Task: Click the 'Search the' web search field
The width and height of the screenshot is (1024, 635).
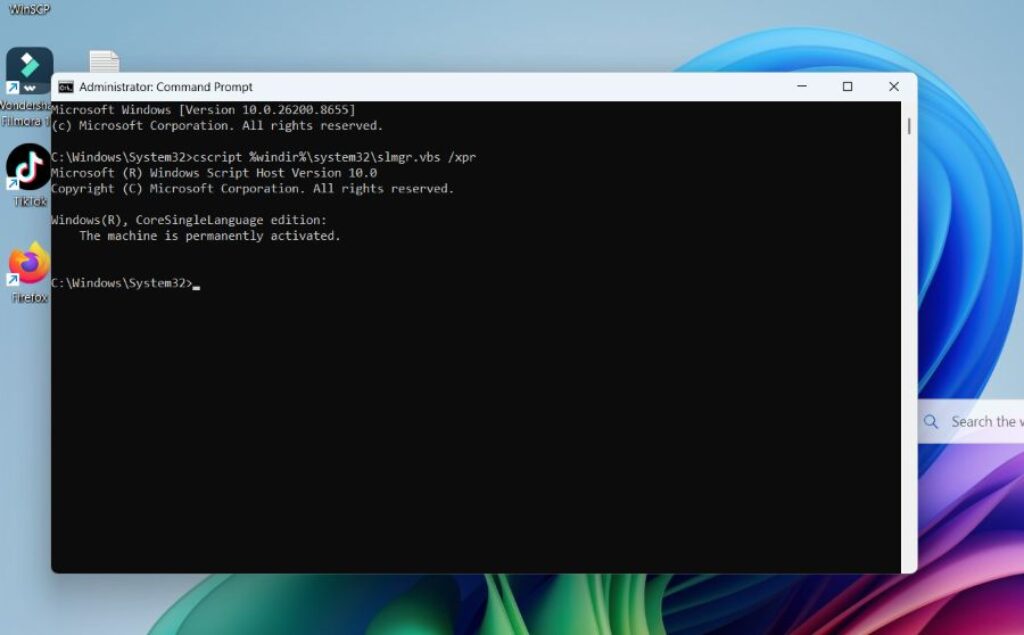Action: (971, 421)
